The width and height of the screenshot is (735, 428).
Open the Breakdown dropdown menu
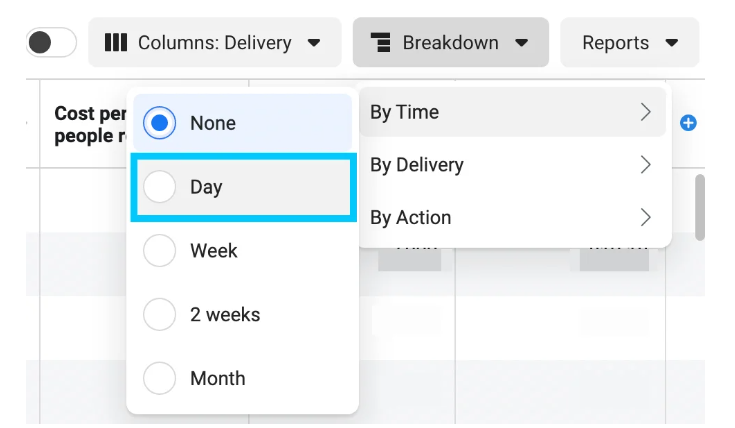pyautogui.click(x=451, y=43)
